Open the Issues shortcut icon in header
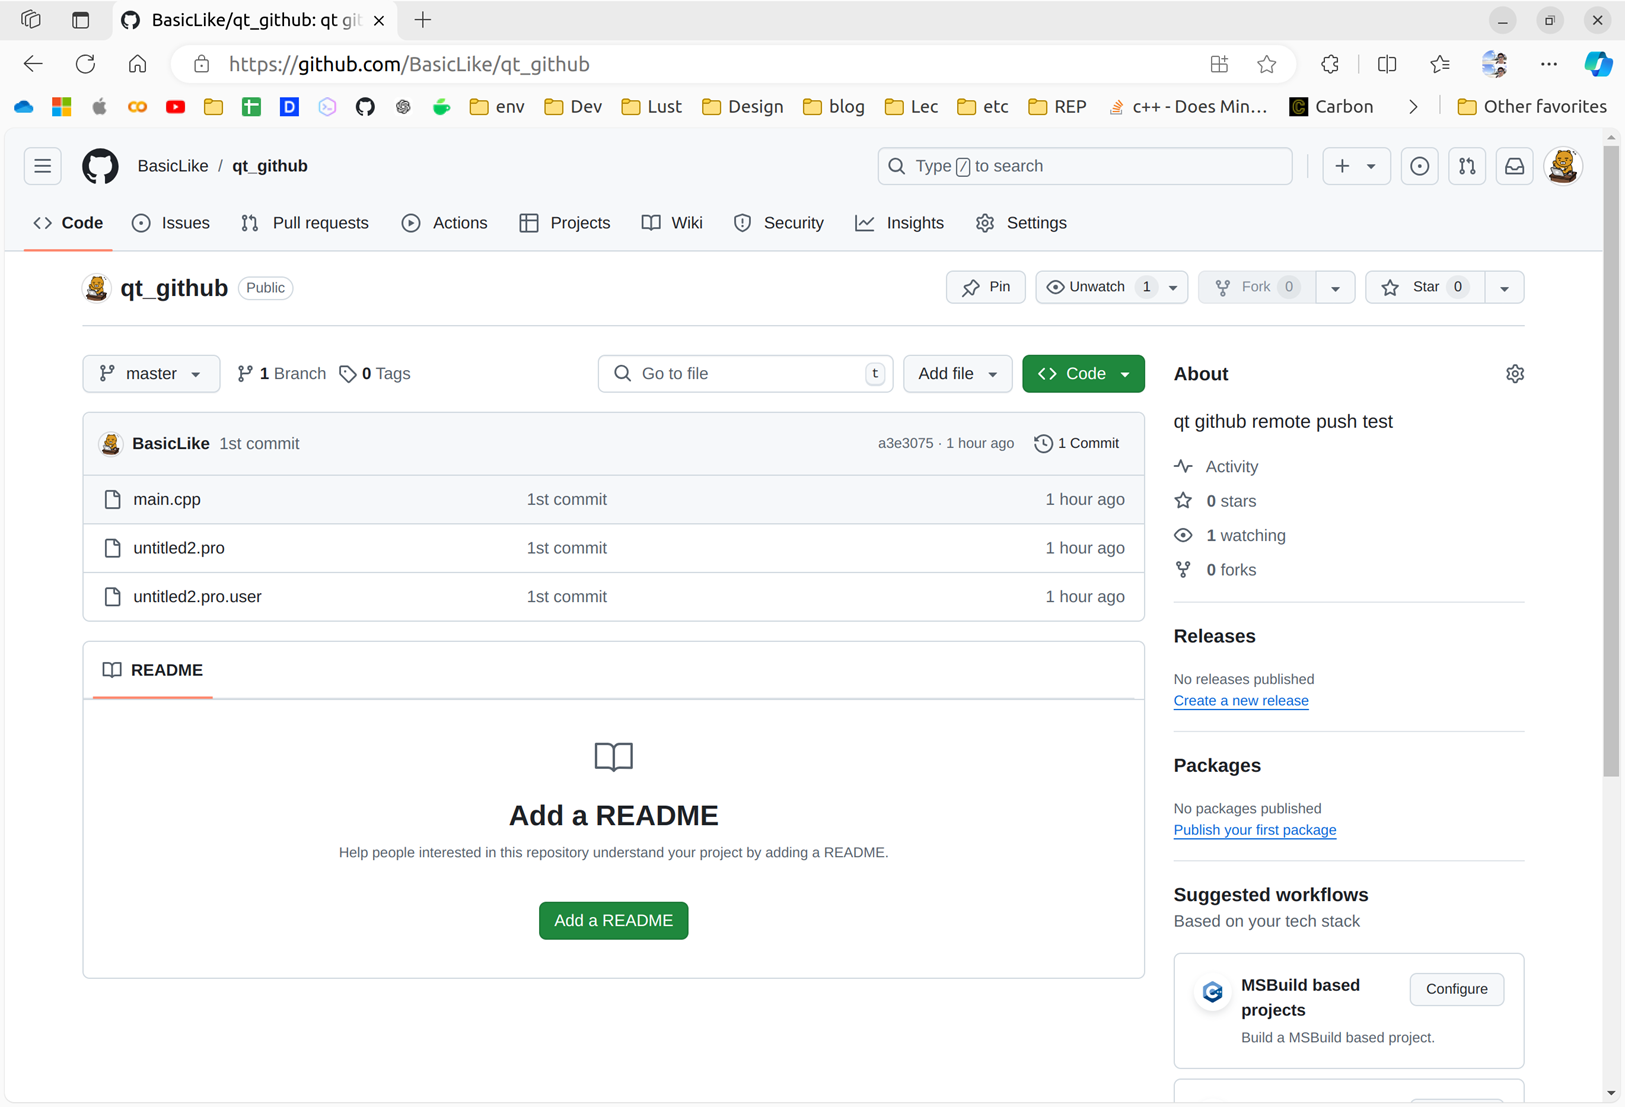1625x1107 pixels. (1419, 166)
